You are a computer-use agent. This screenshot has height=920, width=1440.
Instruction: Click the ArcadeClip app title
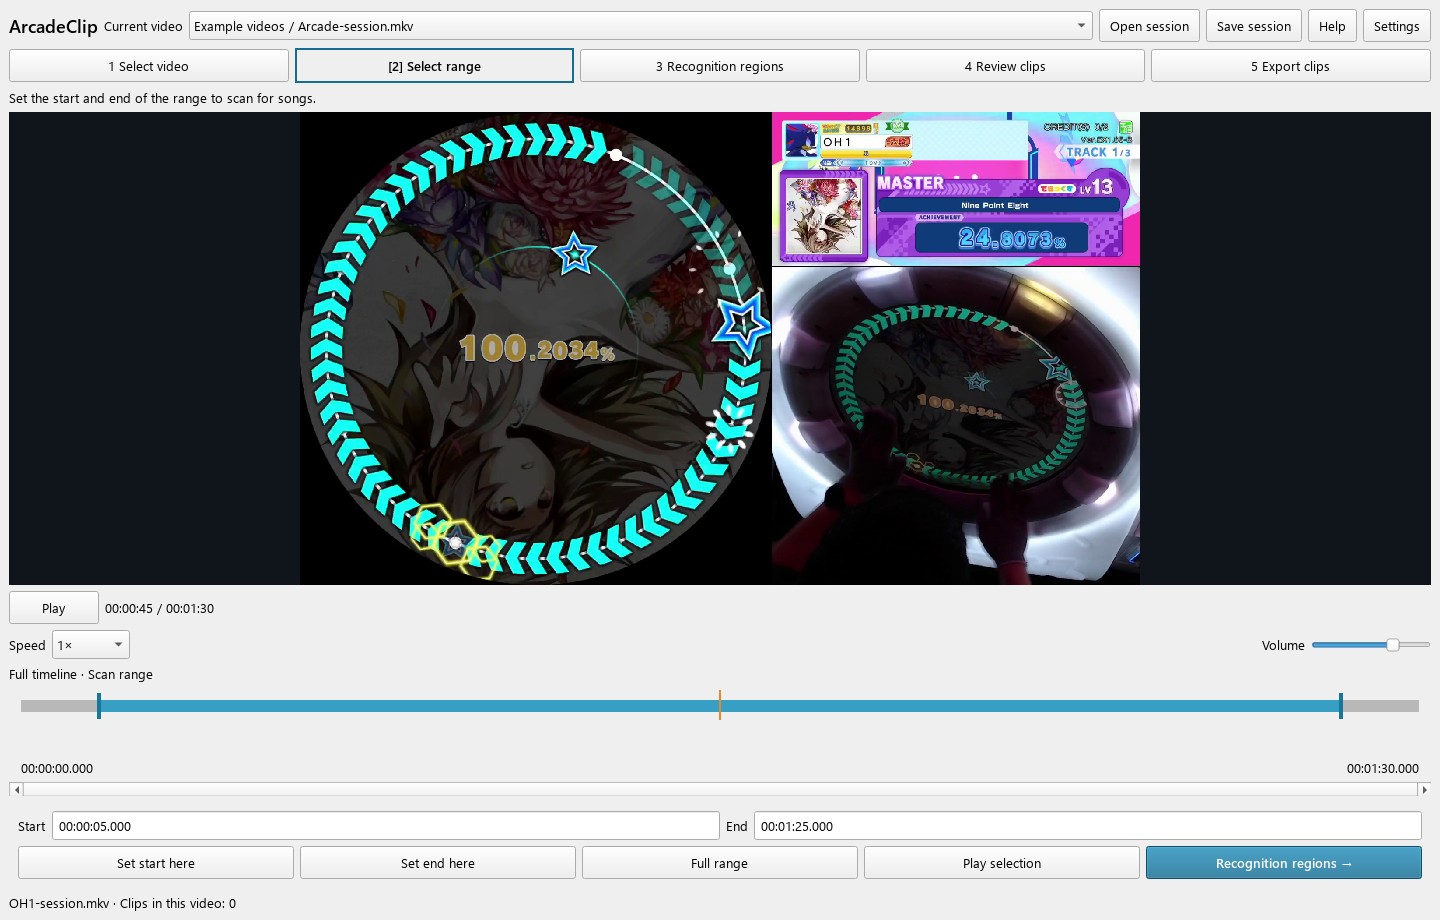[x=53, y=27]
